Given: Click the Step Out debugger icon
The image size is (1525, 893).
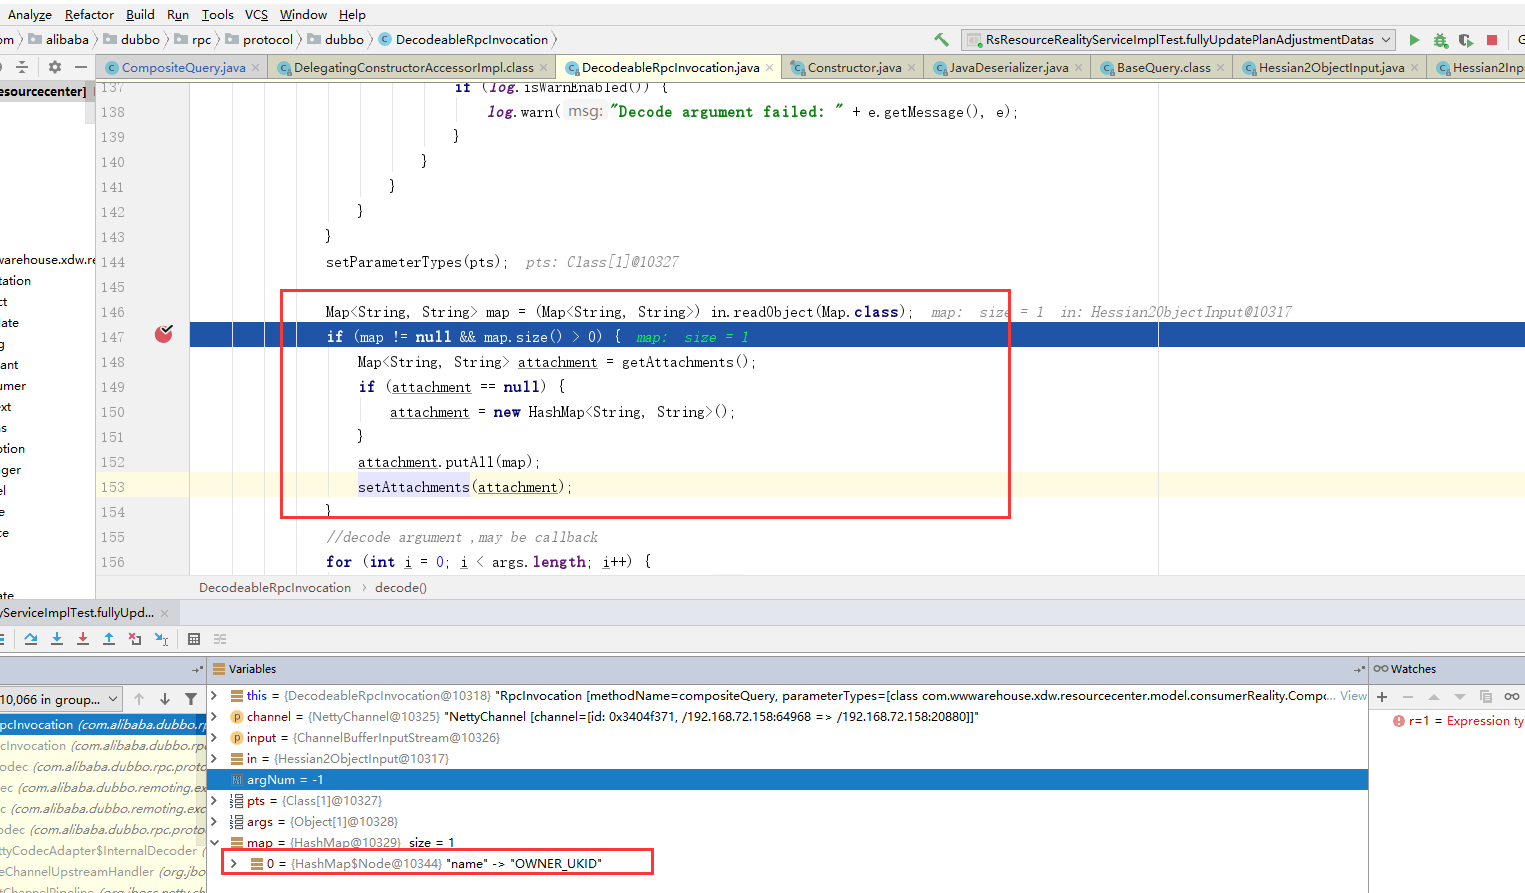Looking at the screenshot, I should 108,638.
